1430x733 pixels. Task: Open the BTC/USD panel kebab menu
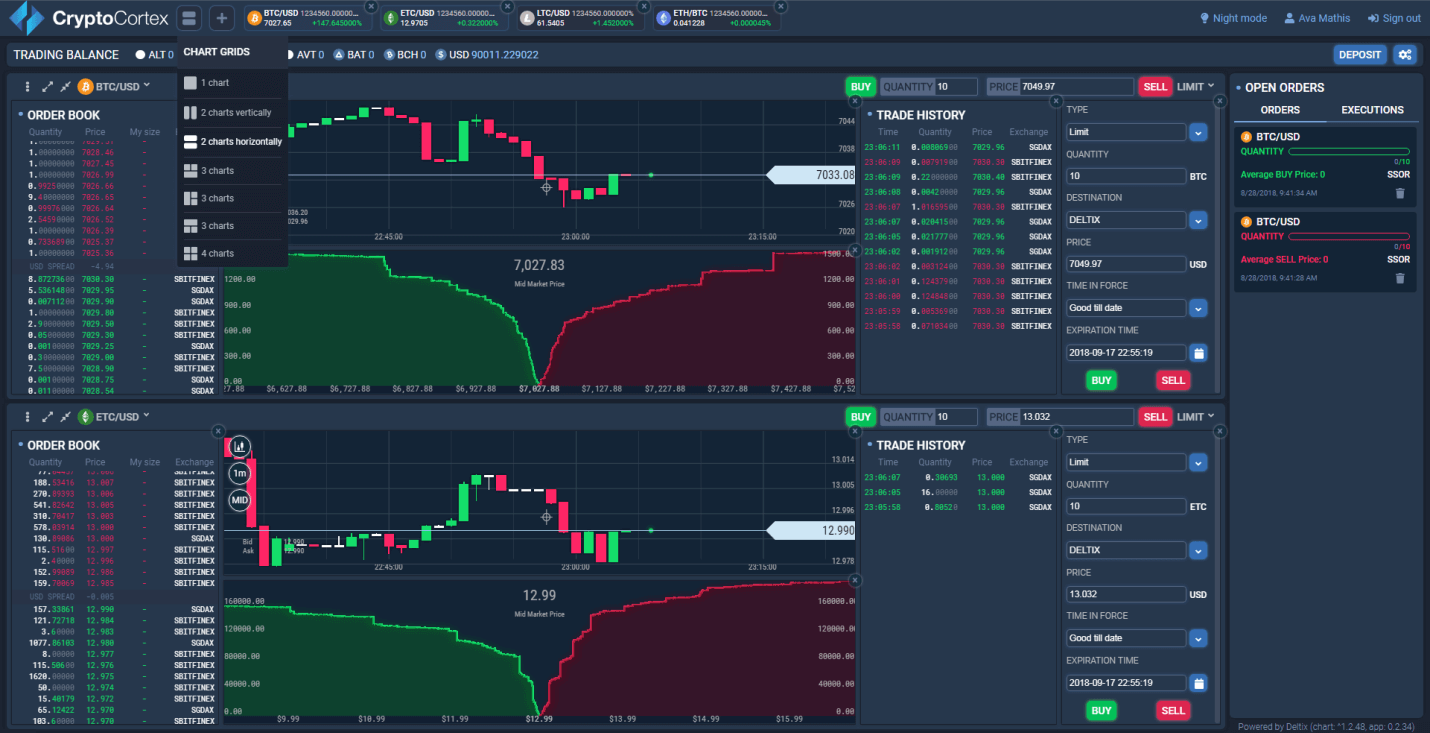27,87
